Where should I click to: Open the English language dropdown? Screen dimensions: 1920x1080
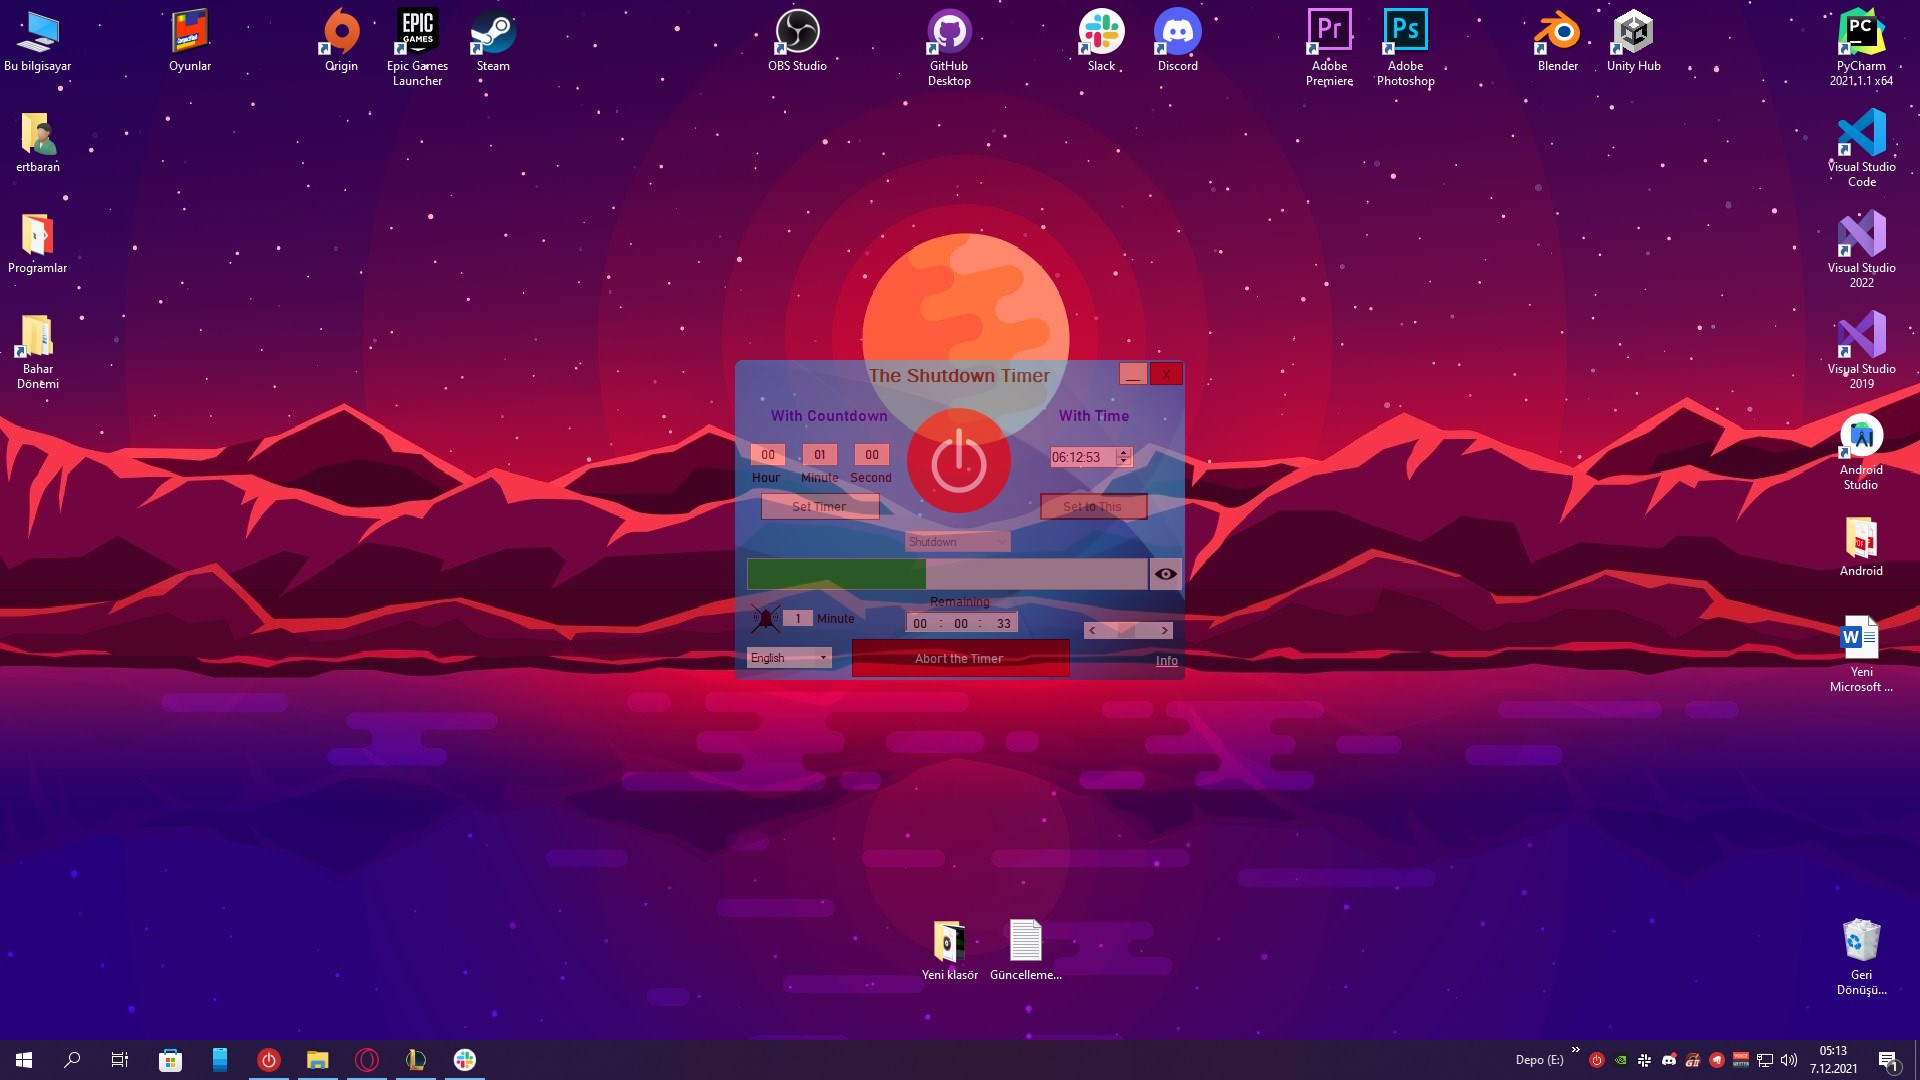pos(789,658)
